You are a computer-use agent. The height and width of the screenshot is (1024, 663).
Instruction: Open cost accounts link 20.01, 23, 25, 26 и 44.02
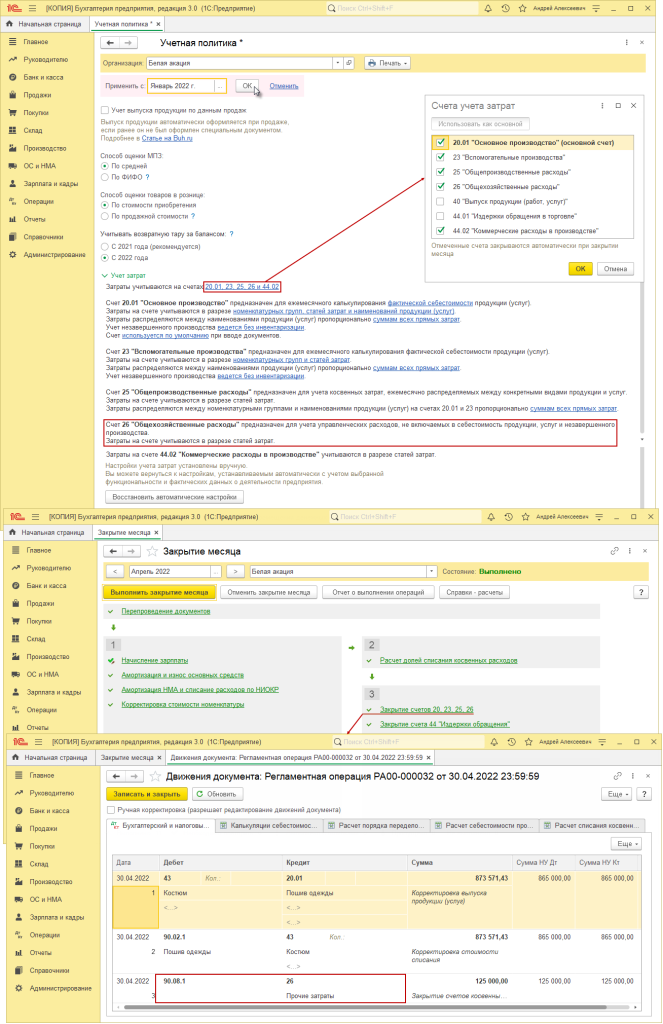pyautogui.click(x=242, y=287)
